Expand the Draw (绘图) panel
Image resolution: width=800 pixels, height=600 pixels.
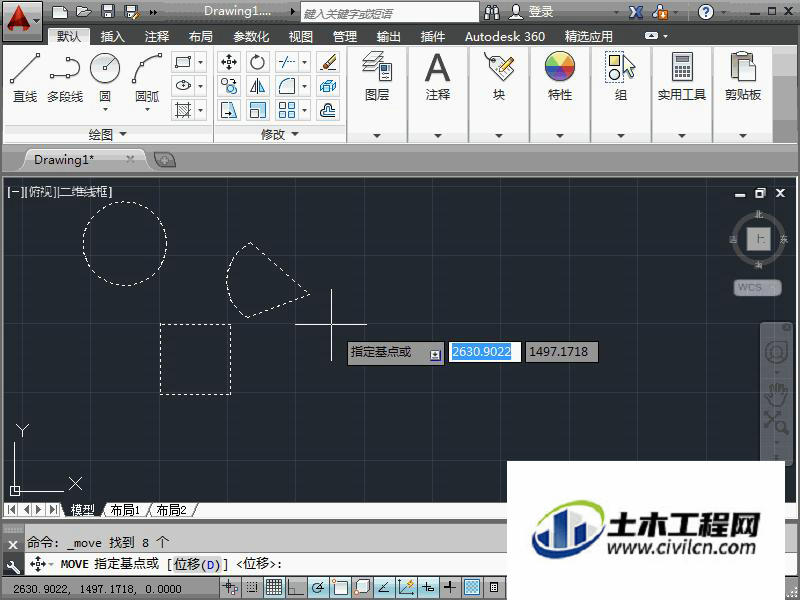point(107,134)
